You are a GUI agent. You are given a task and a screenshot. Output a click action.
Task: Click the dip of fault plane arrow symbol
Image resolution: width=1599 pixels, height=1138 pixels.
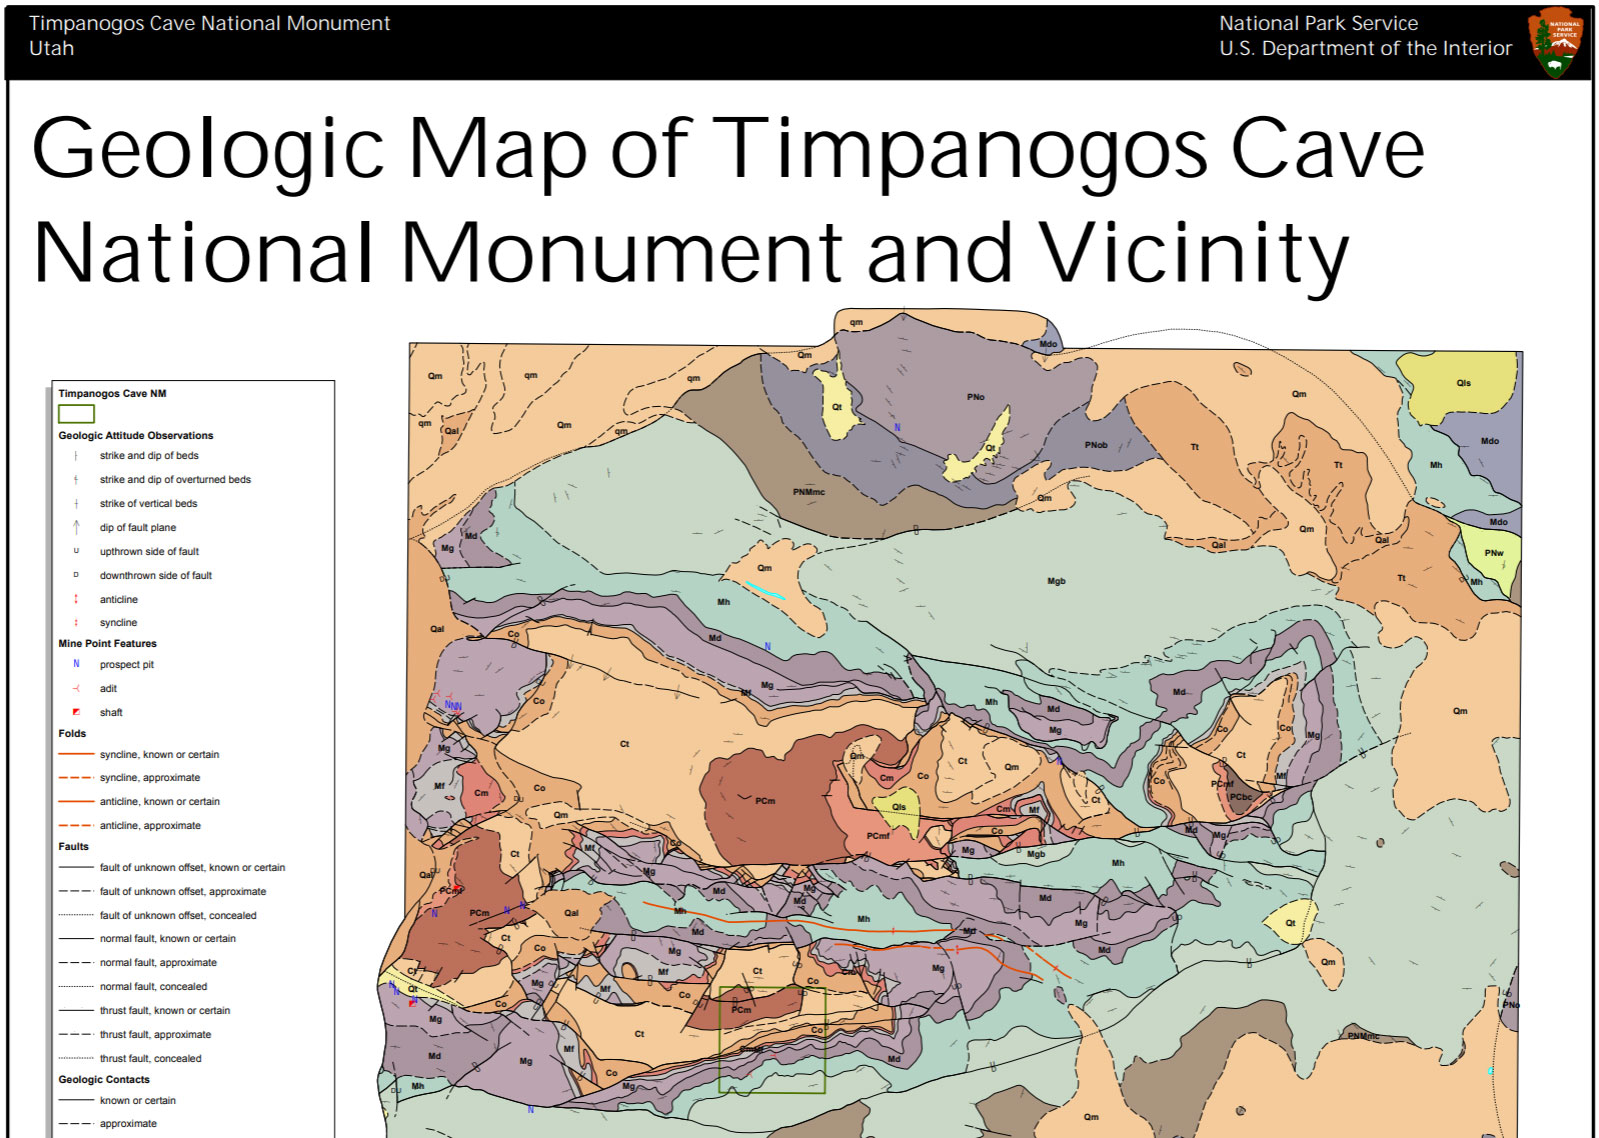pos(76,527)
